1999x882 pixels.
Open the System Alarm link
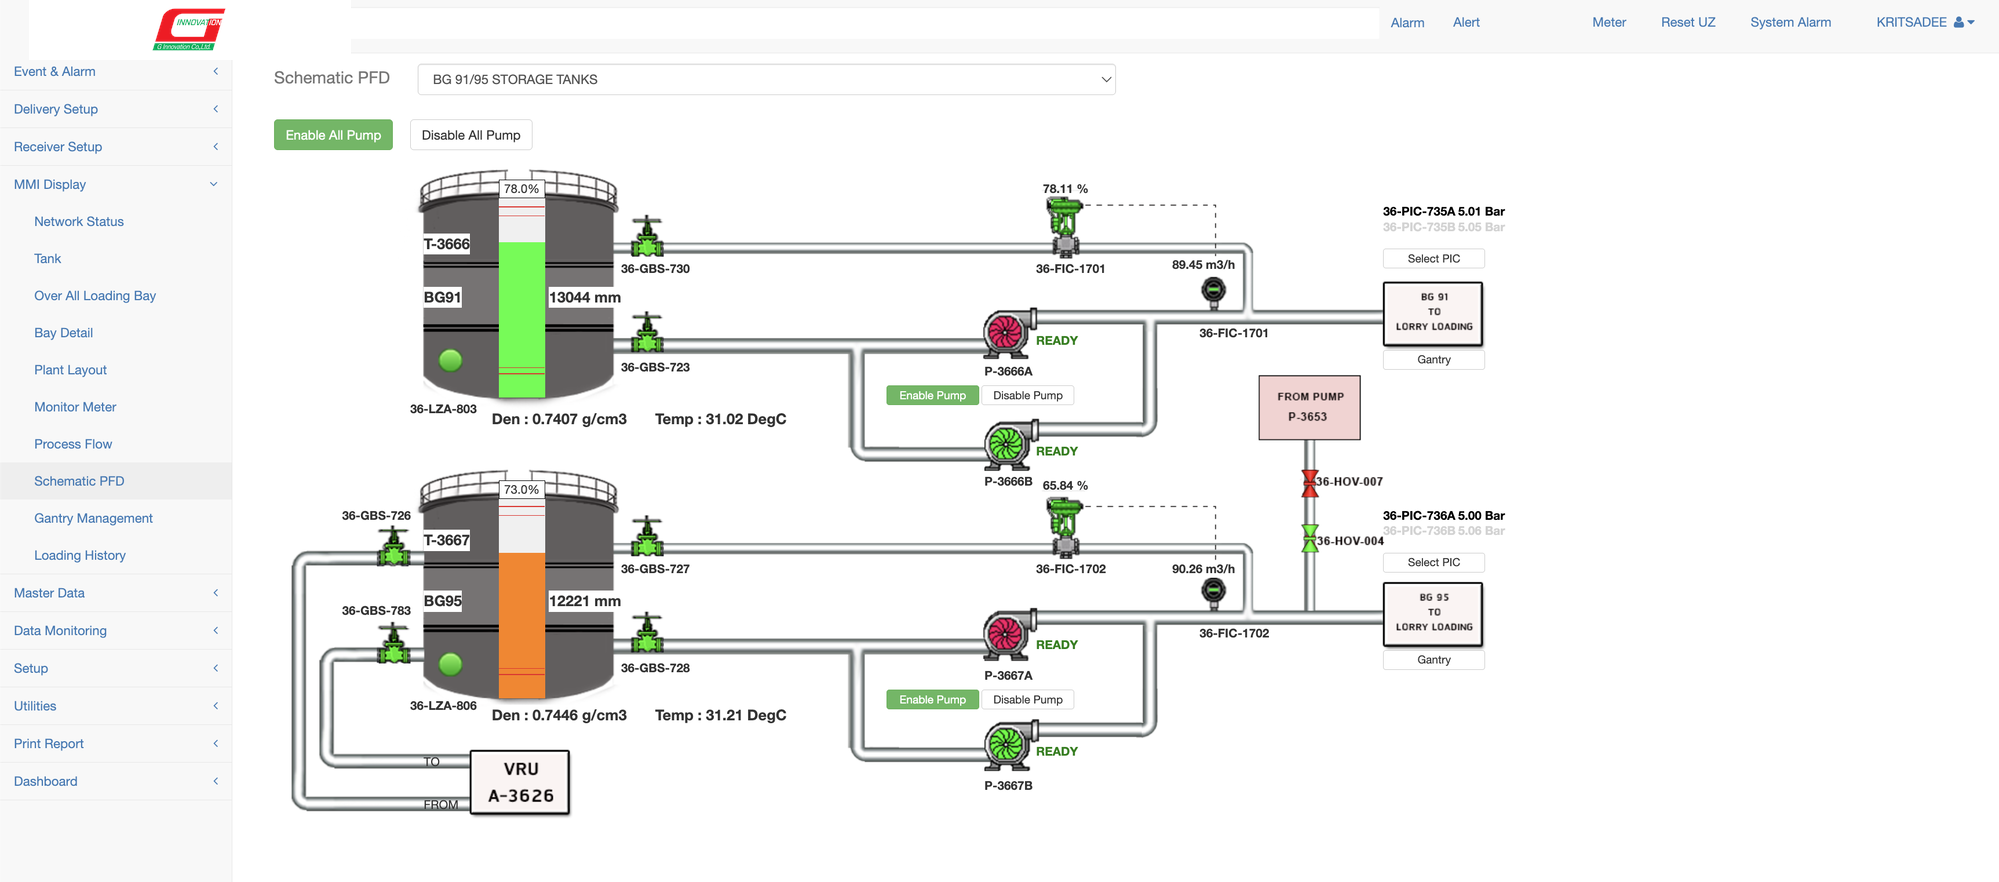coord(1790,22)
